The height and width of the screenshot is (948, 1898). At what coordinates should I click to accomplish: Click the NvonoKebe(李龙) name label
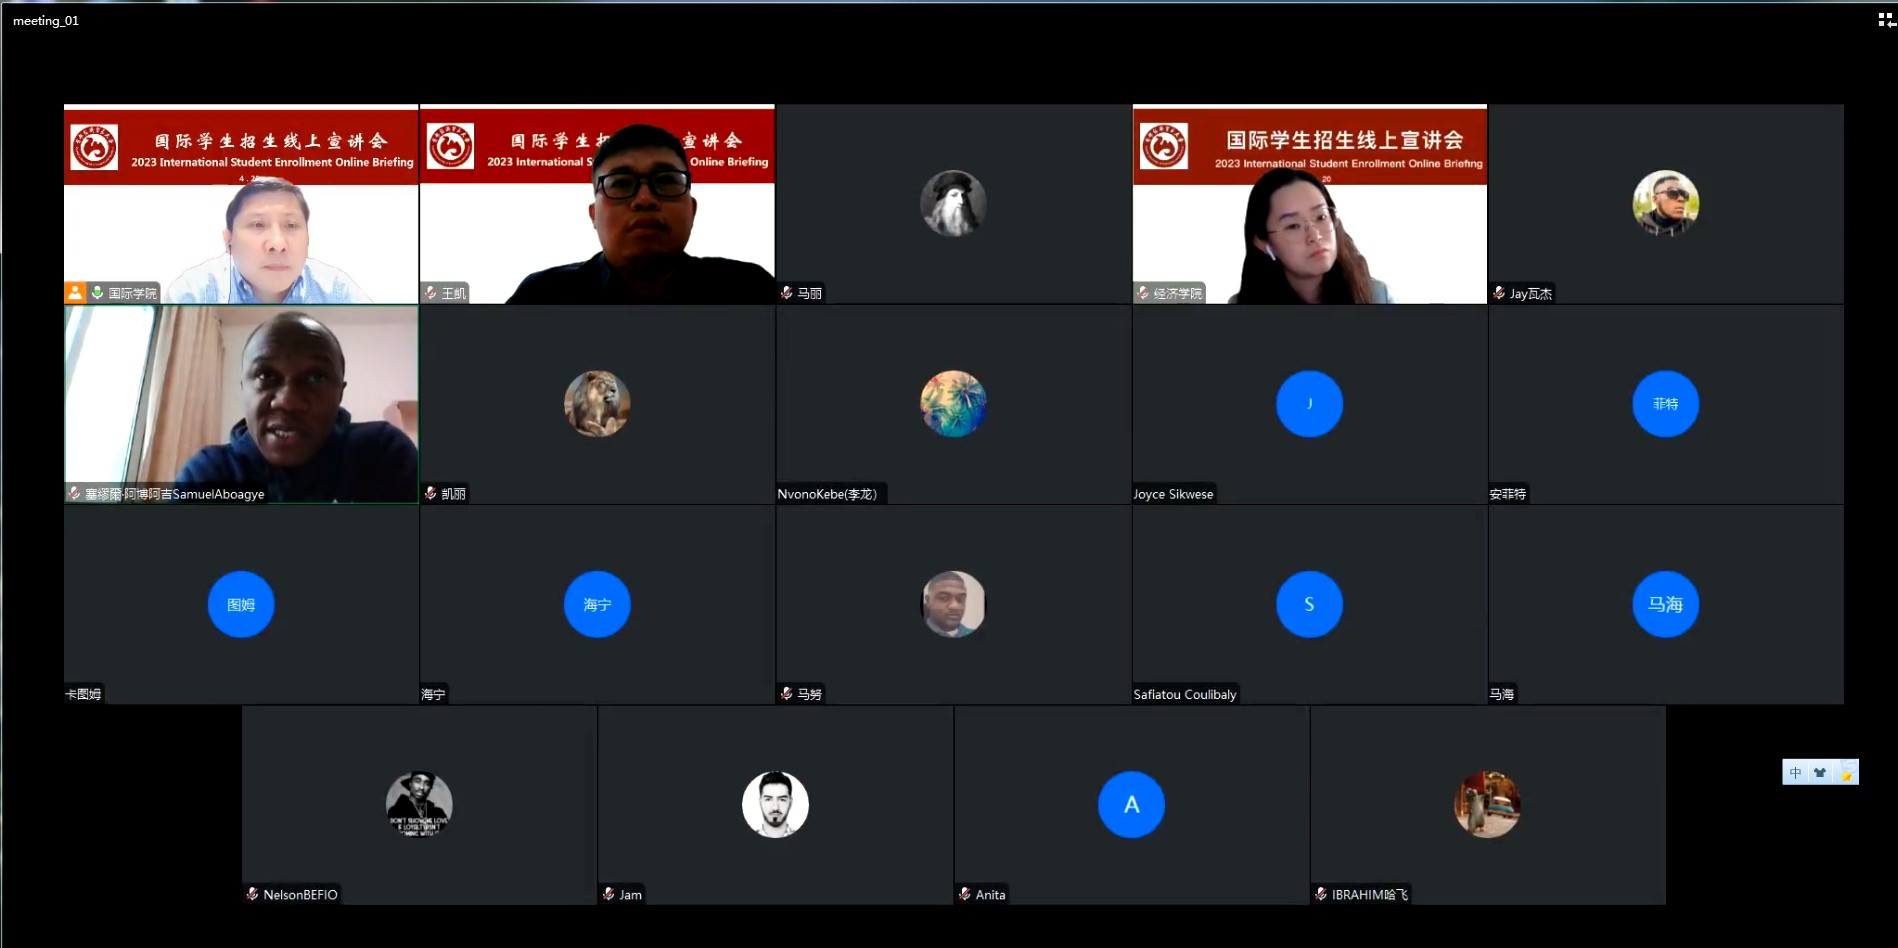point(827,494)
